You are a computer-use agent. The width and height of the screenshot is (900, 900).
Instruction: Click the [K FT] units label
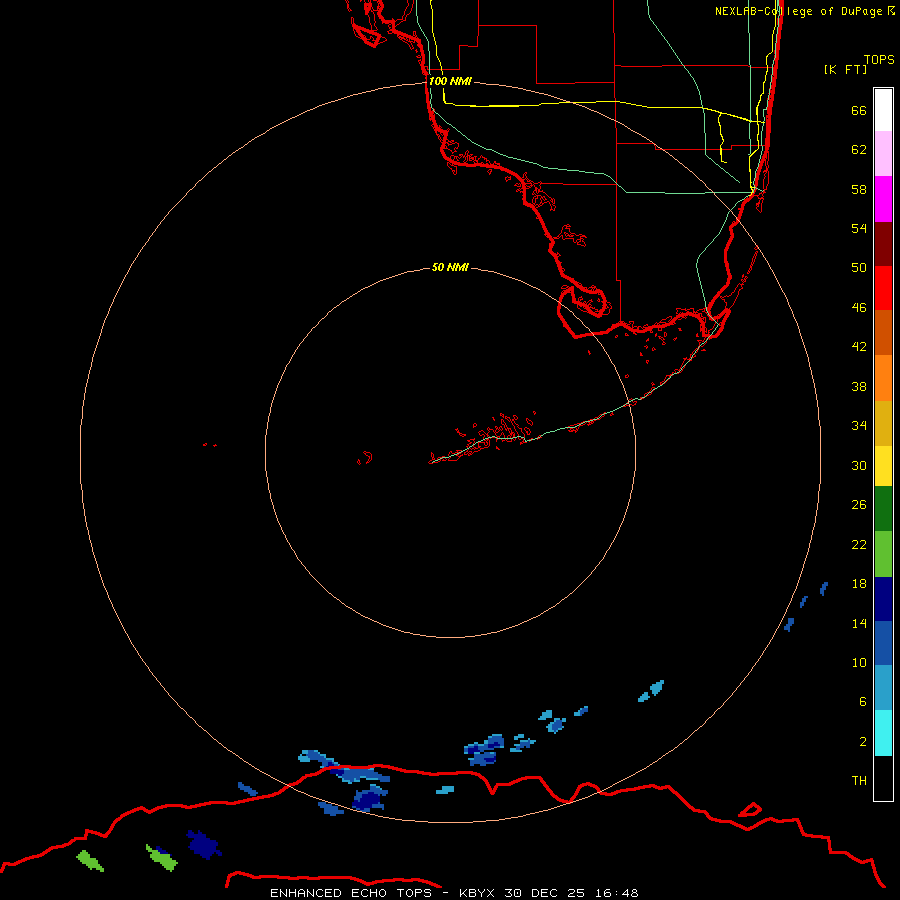845,69
